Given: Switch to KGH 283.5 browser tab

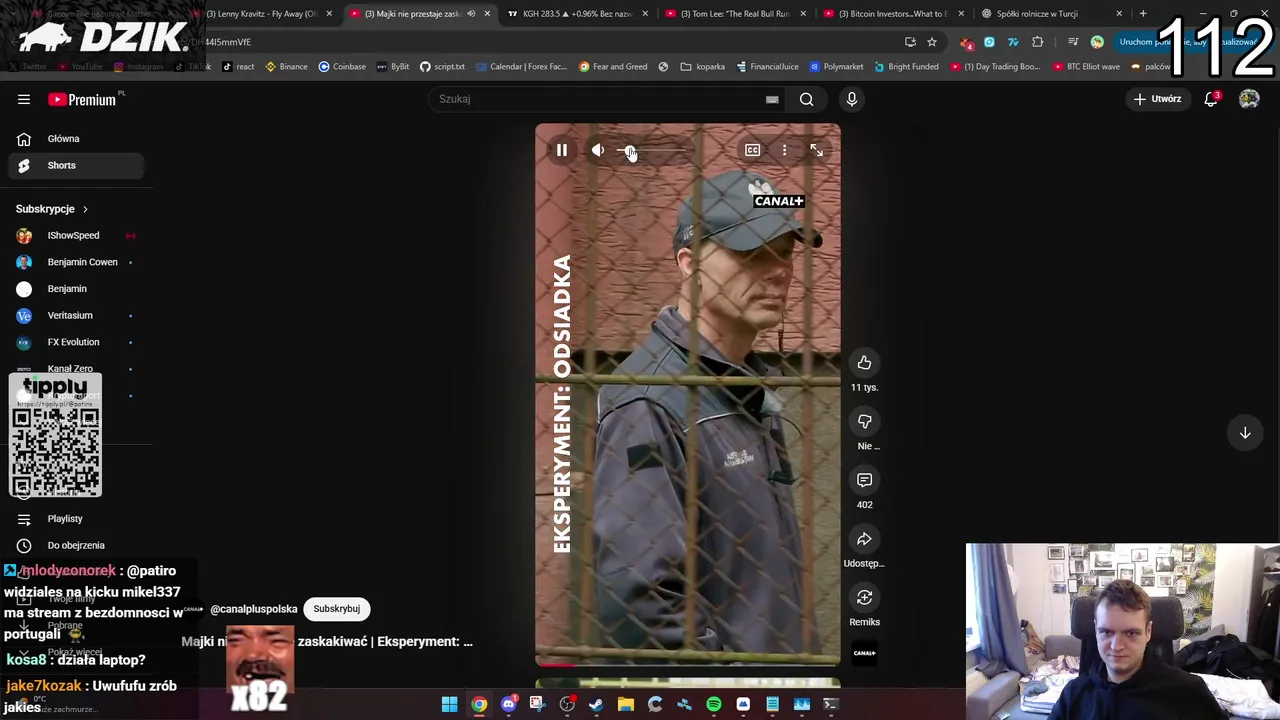Looking at the screenshot, I should point(575,14).
